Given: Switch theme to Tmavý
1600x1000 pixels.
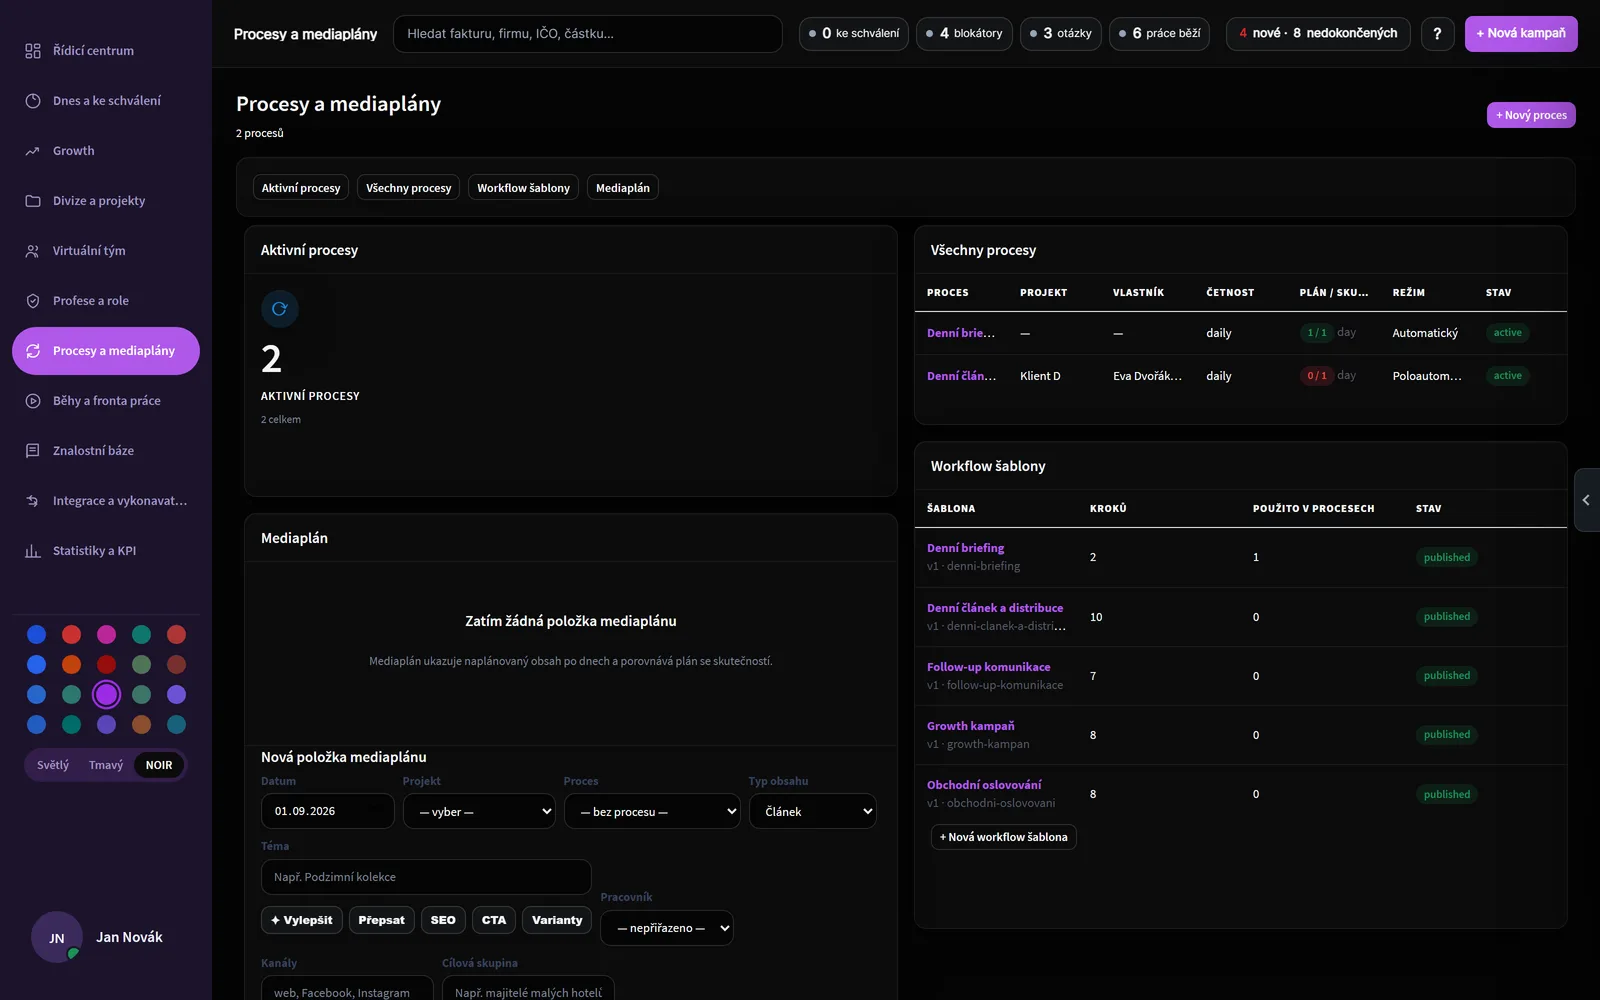Looking at the screenshot, I should click(106, 765).
